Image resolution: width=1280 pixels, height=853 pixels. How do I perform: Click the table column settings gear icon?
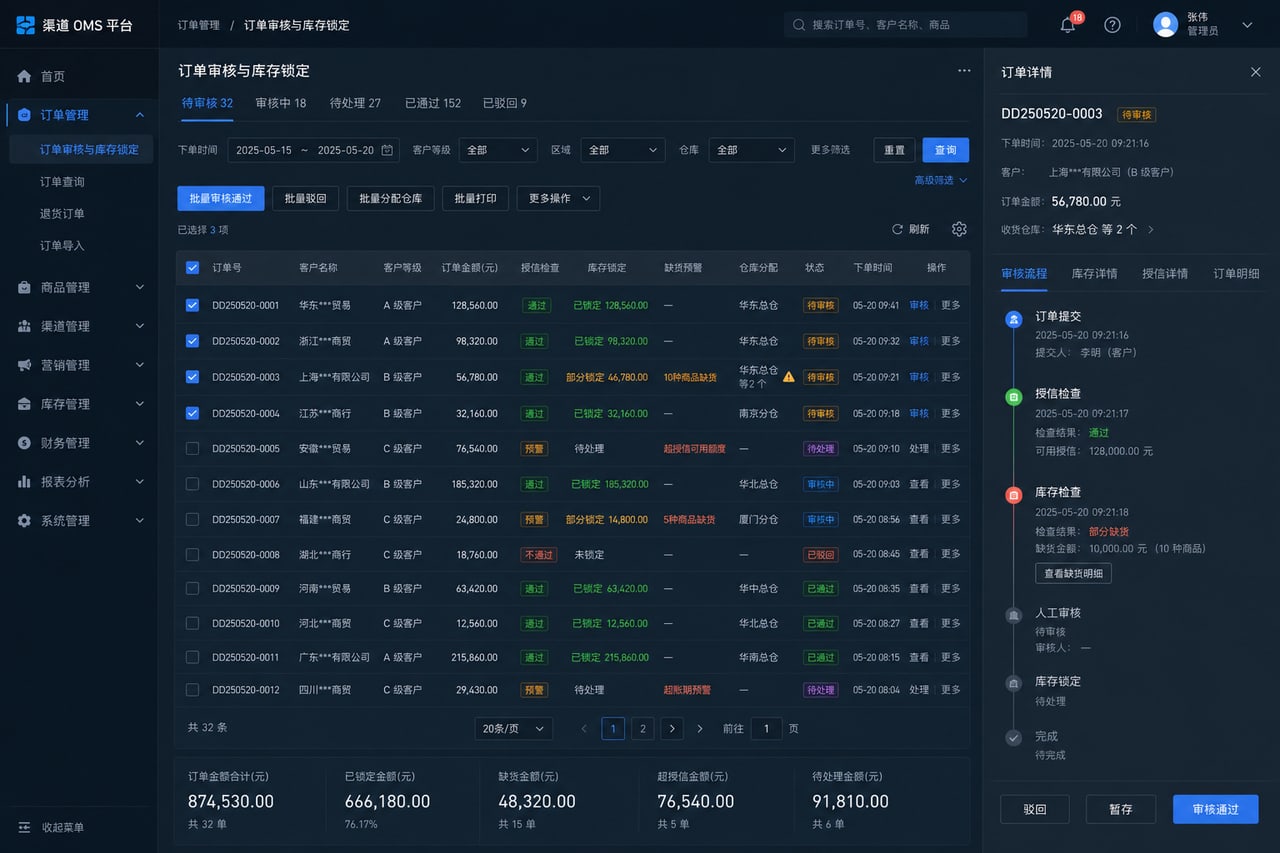click(959, 229)
